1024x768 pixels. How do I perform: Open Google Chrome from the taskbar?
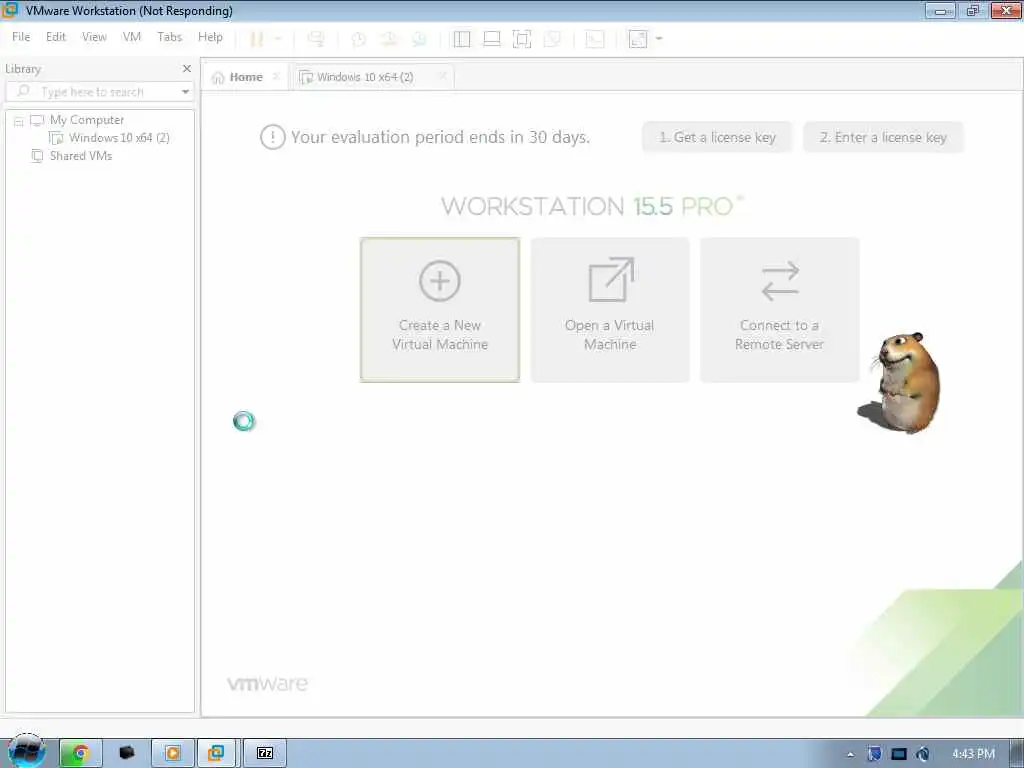pyautogui.click(x=80, y=753)
